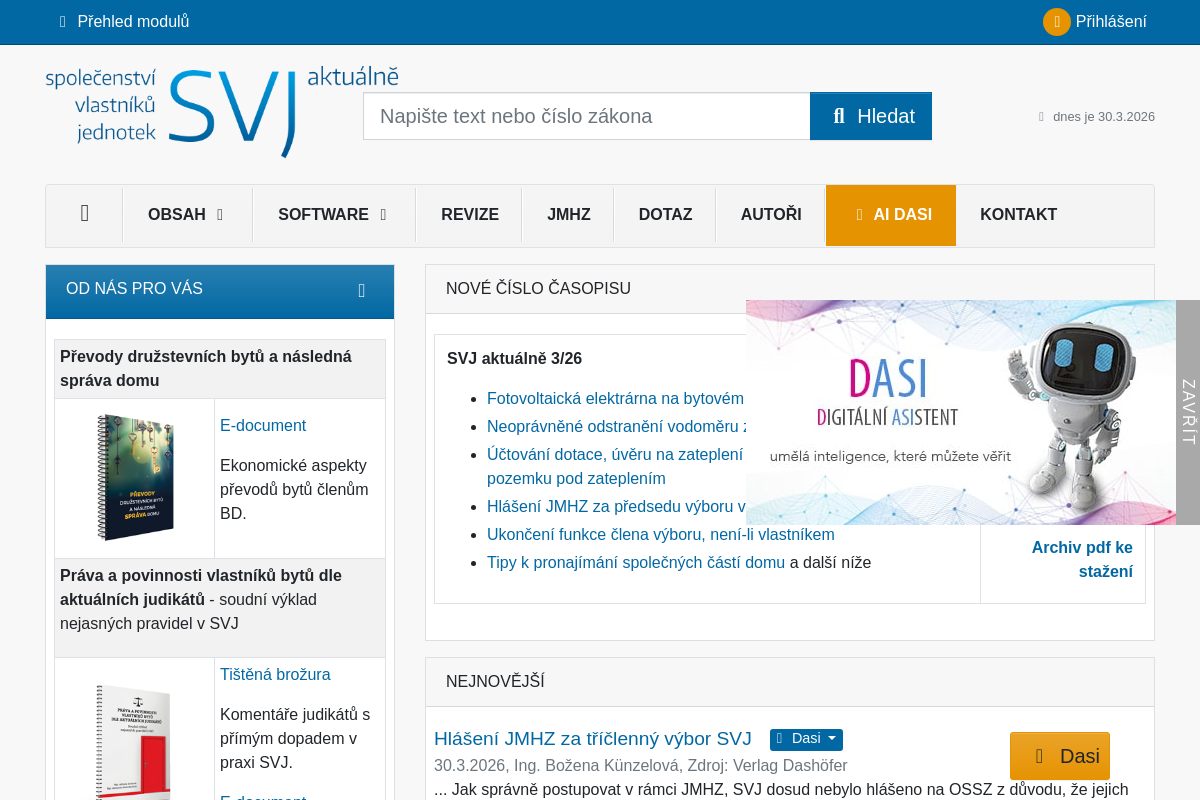Go to the AI DASI tab
1200x800 pixels.
pyautogui.click(x=891, y=214)
